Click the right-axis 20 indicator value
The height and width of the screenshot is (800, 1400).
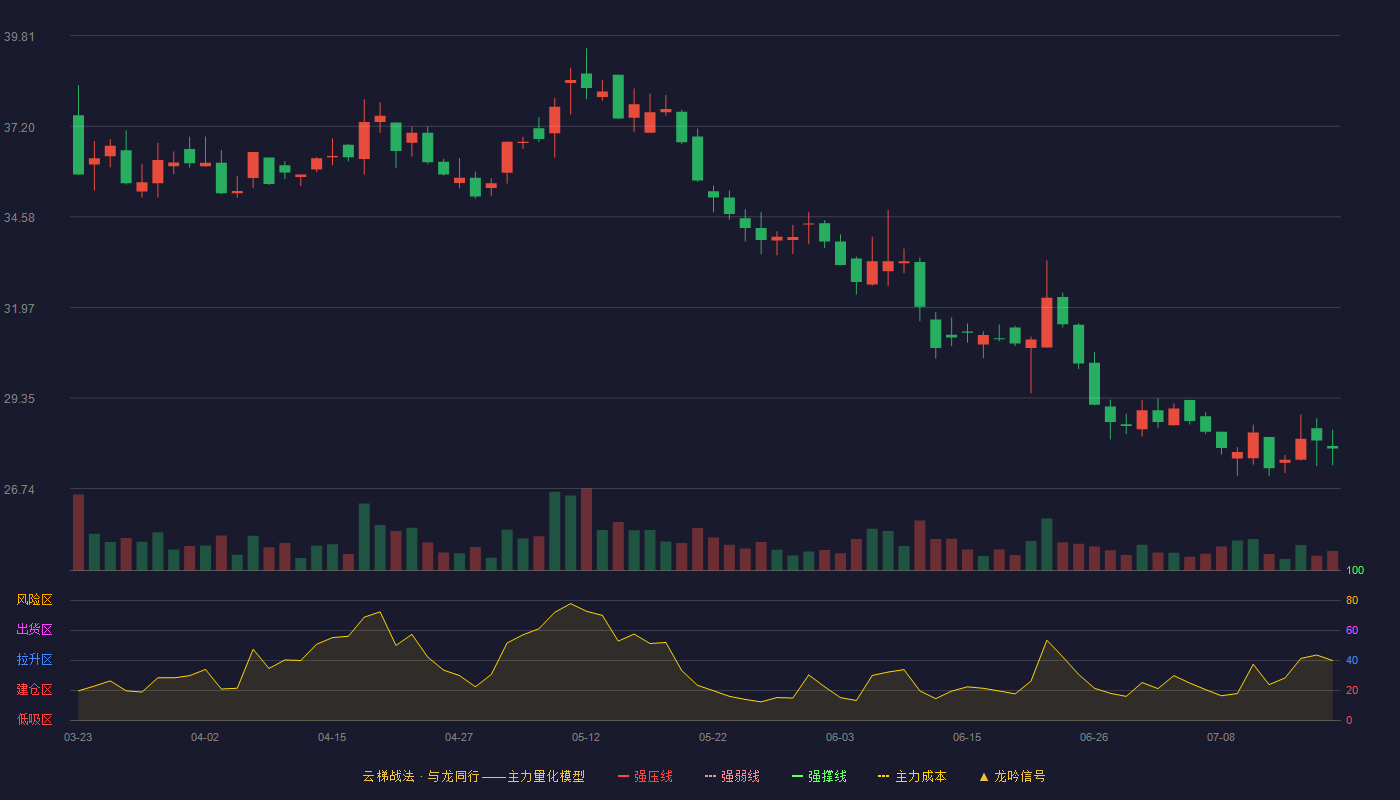tap(1352, 690)
